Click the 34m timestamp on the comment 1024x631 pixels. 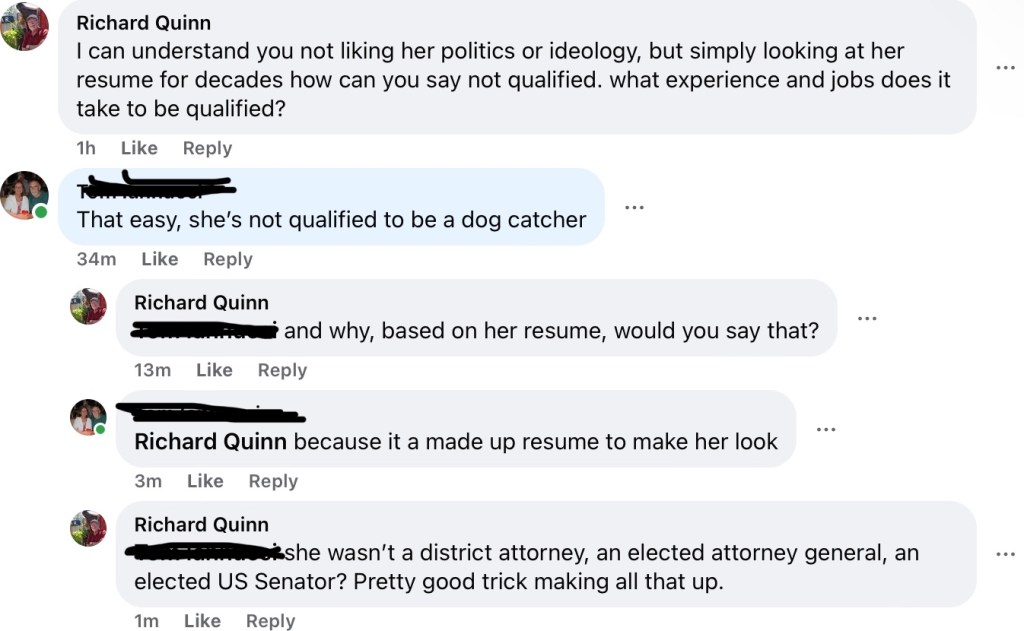96,259
